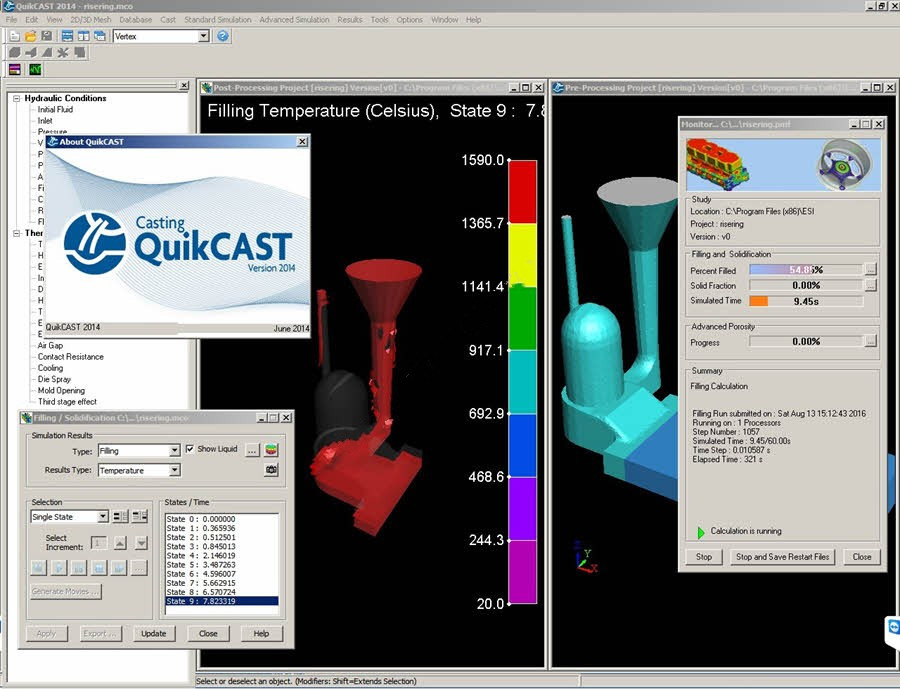Expand the Single State selection dropdown
900x689 pixels.
102,517
